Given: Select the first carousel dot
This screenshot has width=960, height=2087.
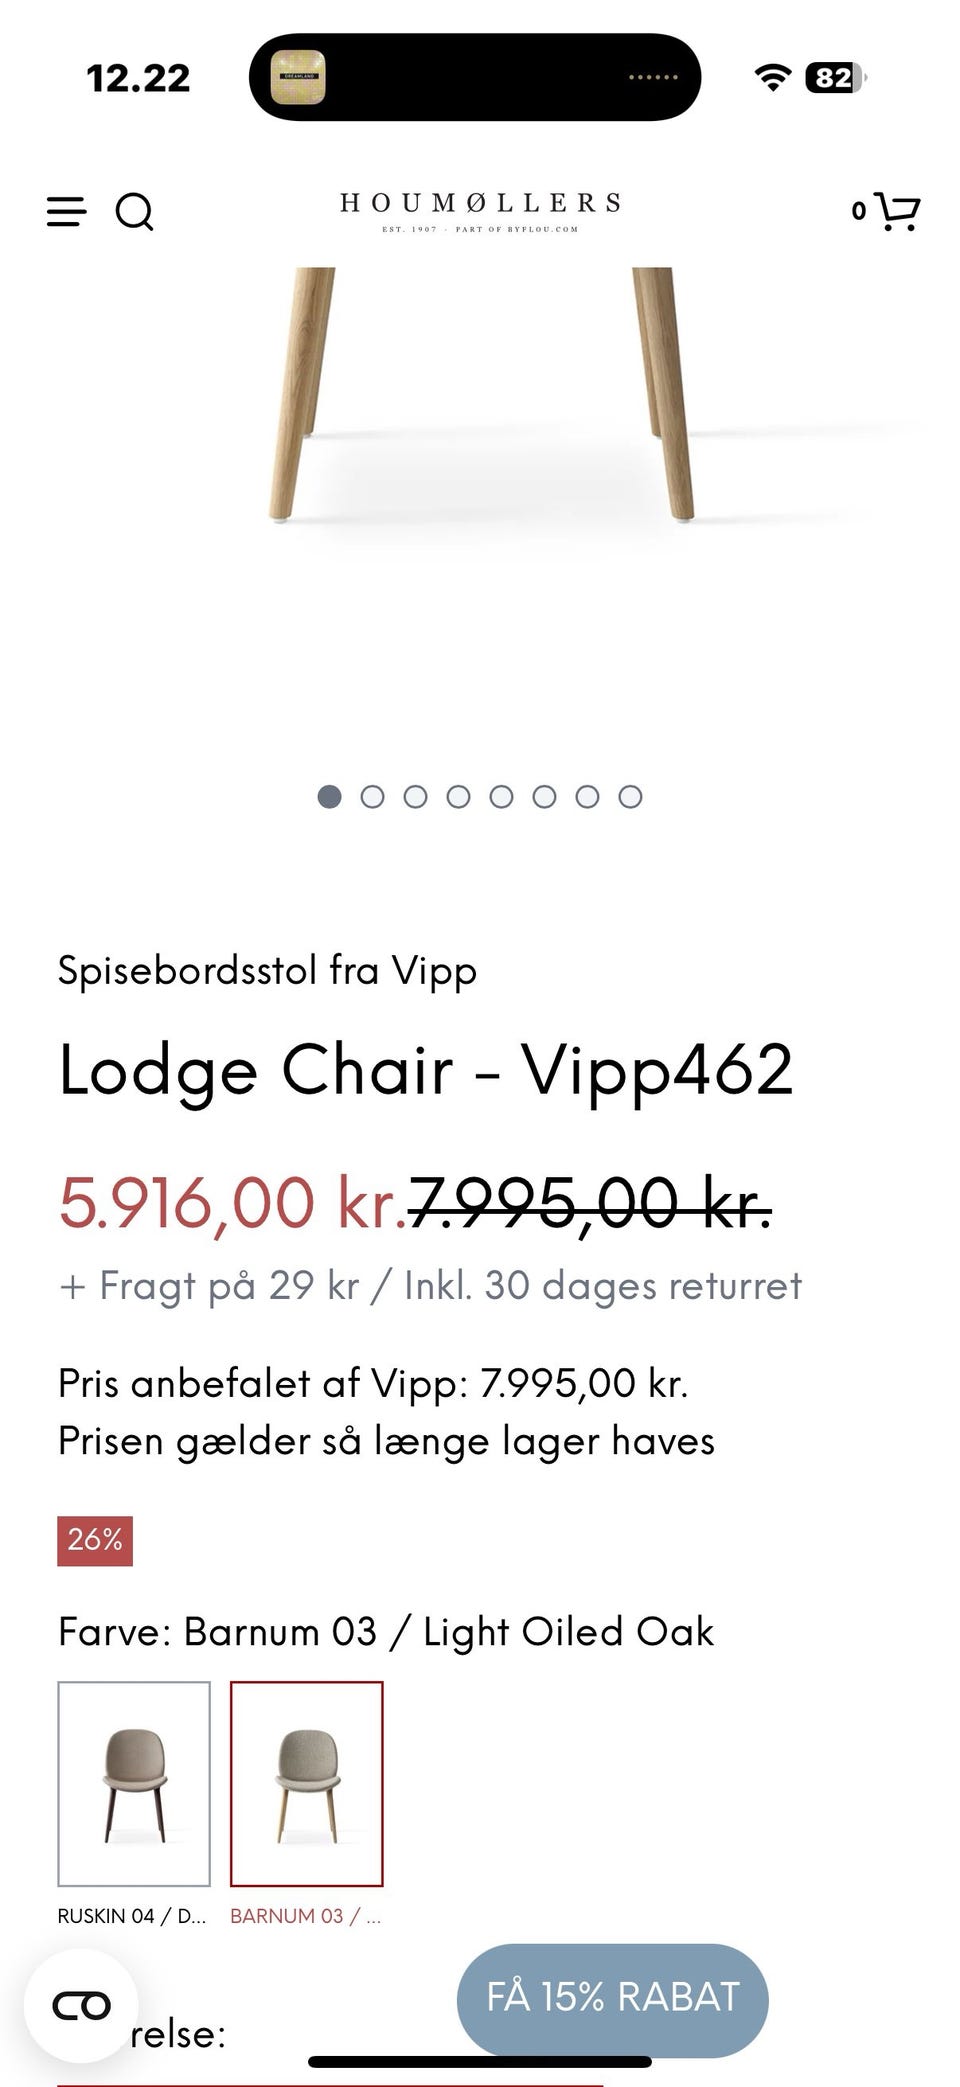Looking at the screenshot, I should click(x=329, y=796).
